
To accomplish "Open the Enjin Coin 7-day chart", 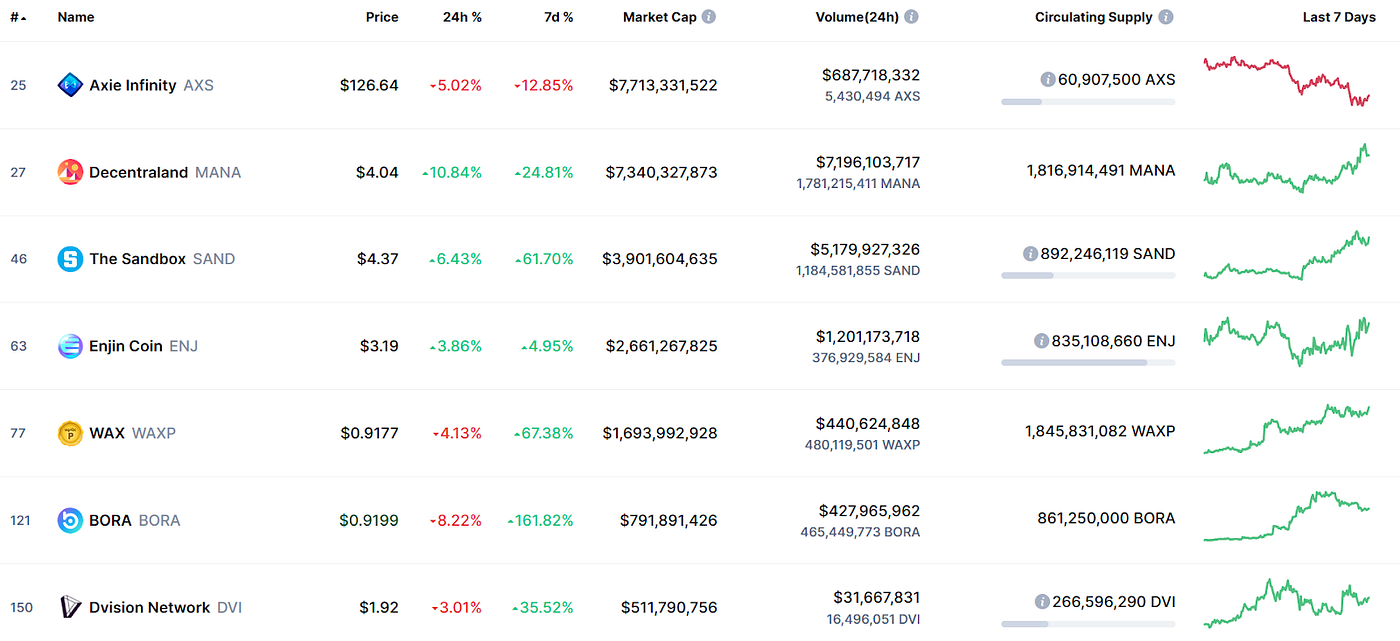I will (x=1287, y=342).
